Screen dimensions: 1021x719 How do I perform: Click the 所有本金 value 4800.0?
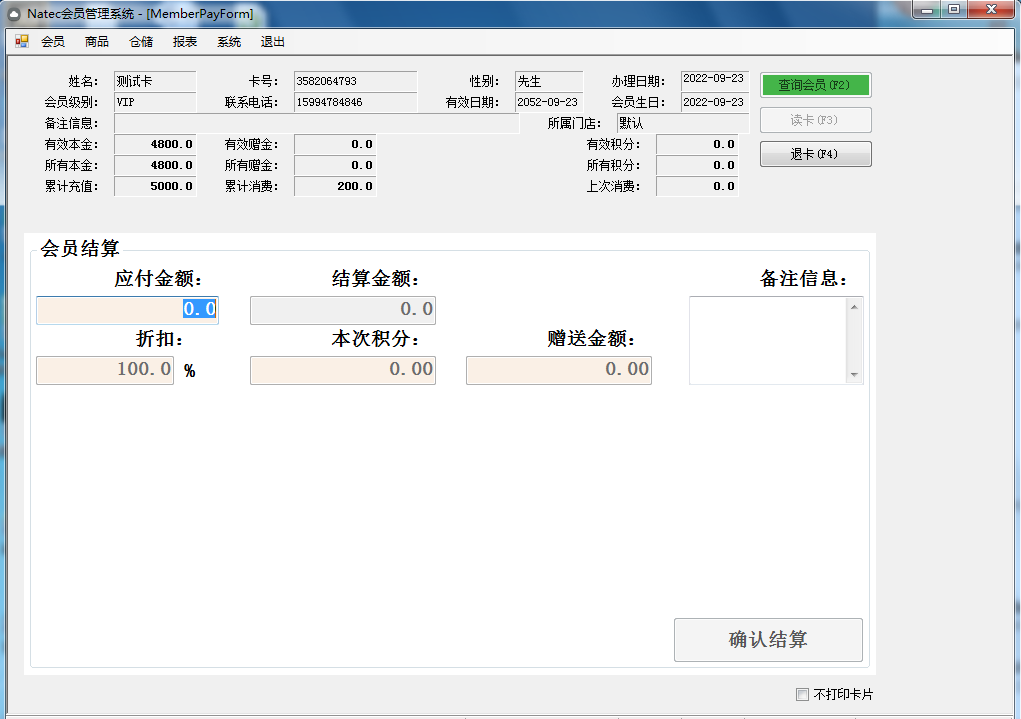pos(155,165)
